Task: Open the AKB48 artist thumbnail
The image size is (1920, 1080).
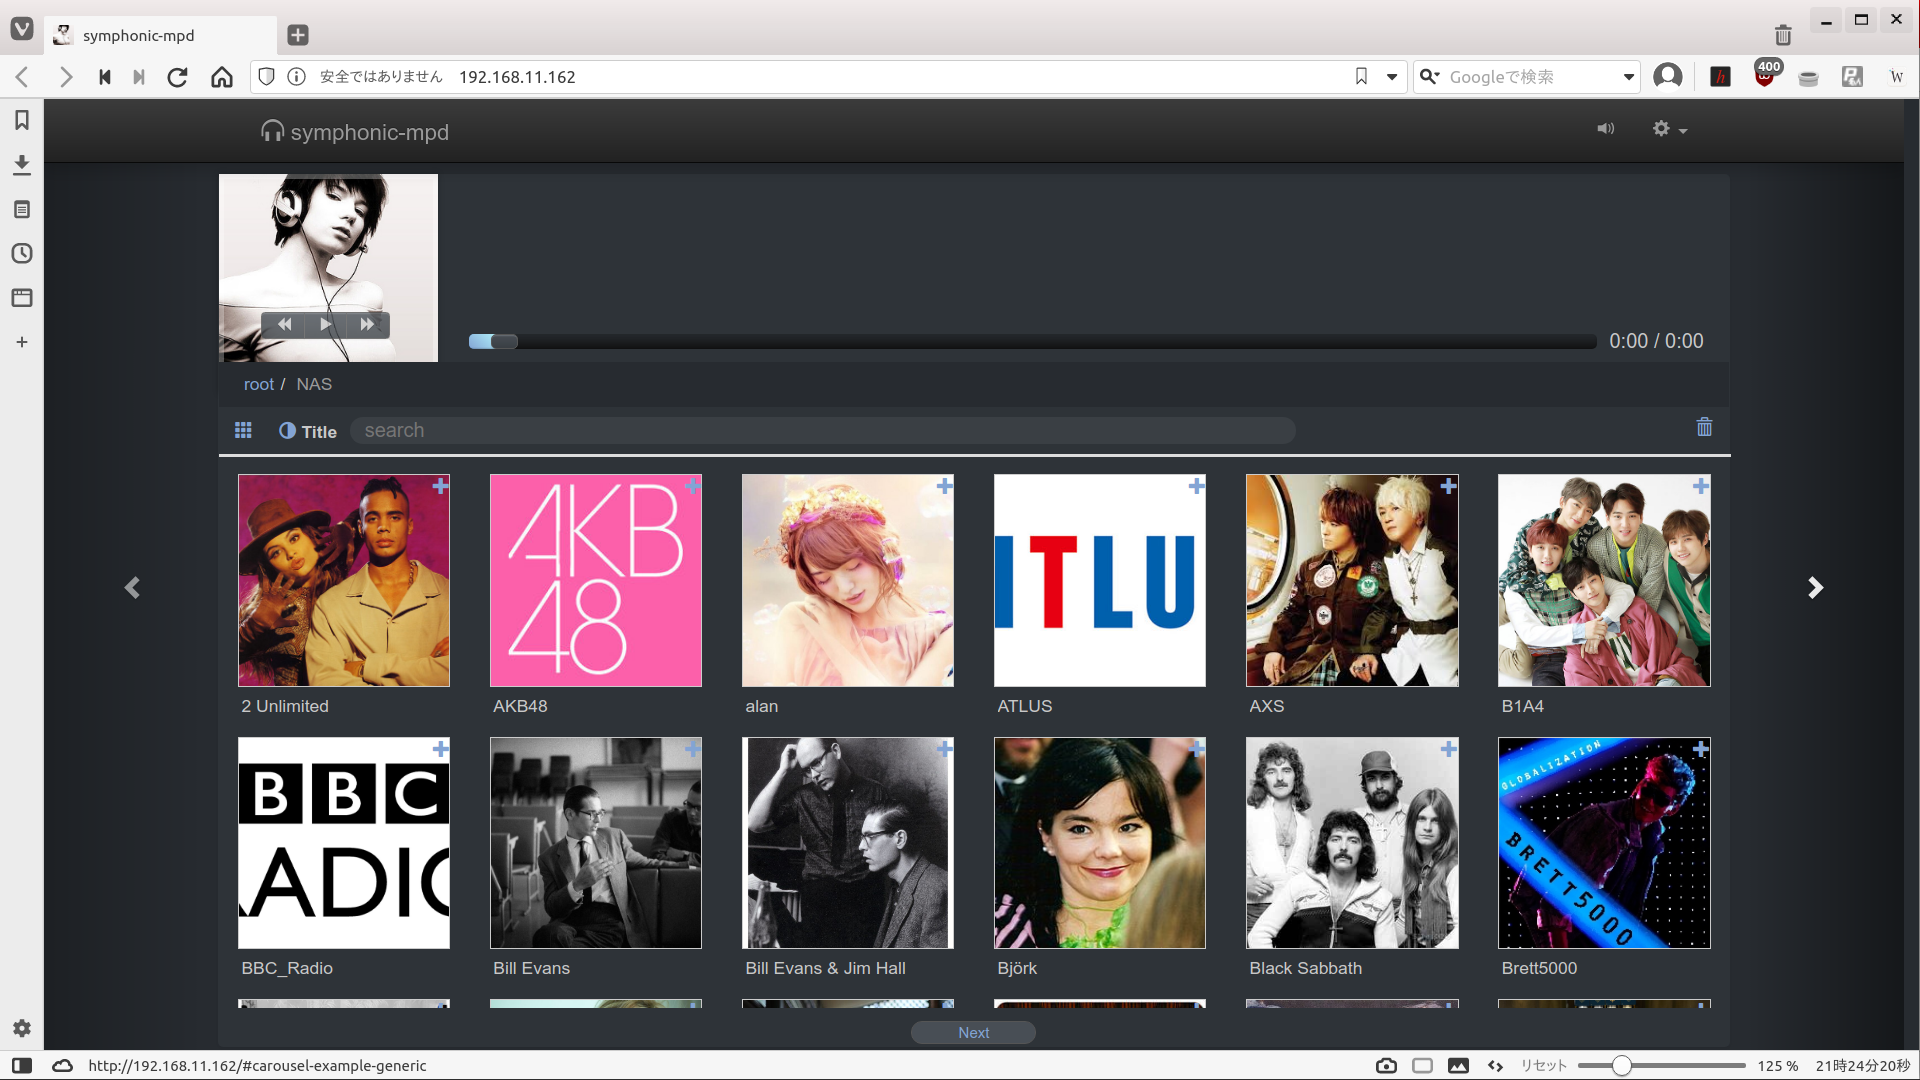Action: (x=596, y=580)
